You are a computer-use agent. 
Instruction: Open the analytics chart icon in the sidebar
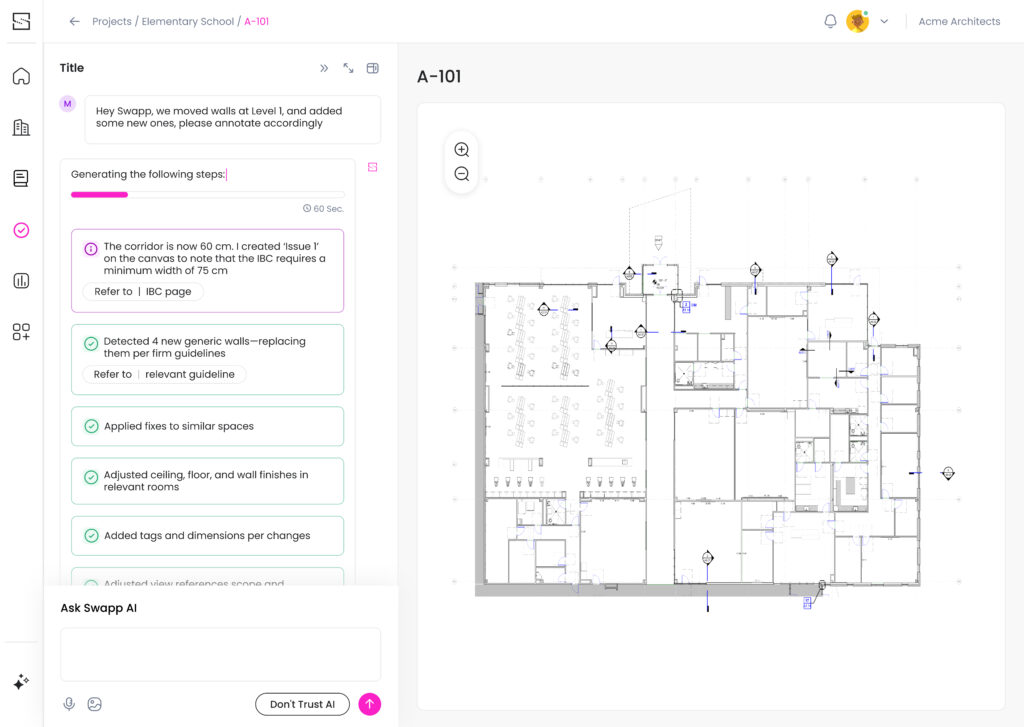(x=21, y=281)
